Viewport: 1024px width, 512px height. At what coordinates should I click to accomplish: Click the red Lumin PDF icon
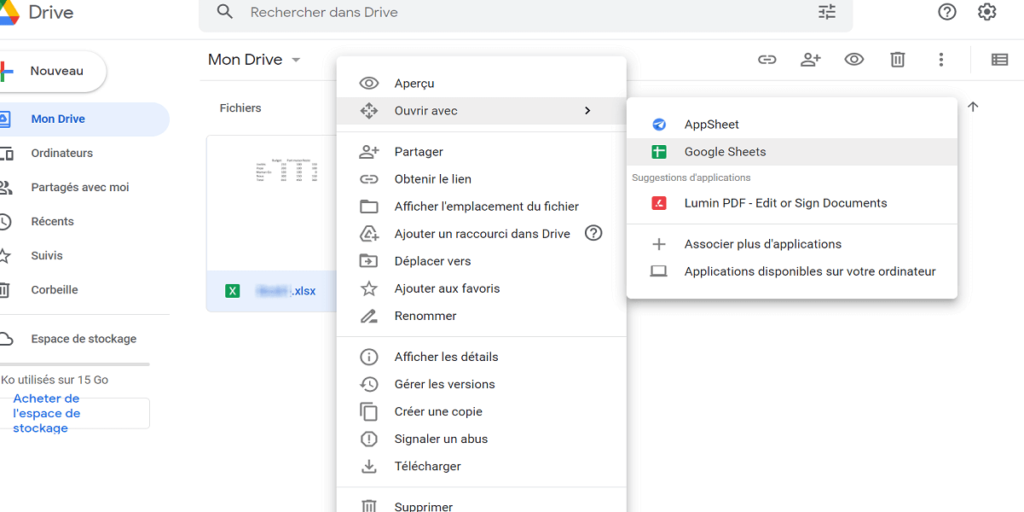pyautogui.click(x=659, y=203)
